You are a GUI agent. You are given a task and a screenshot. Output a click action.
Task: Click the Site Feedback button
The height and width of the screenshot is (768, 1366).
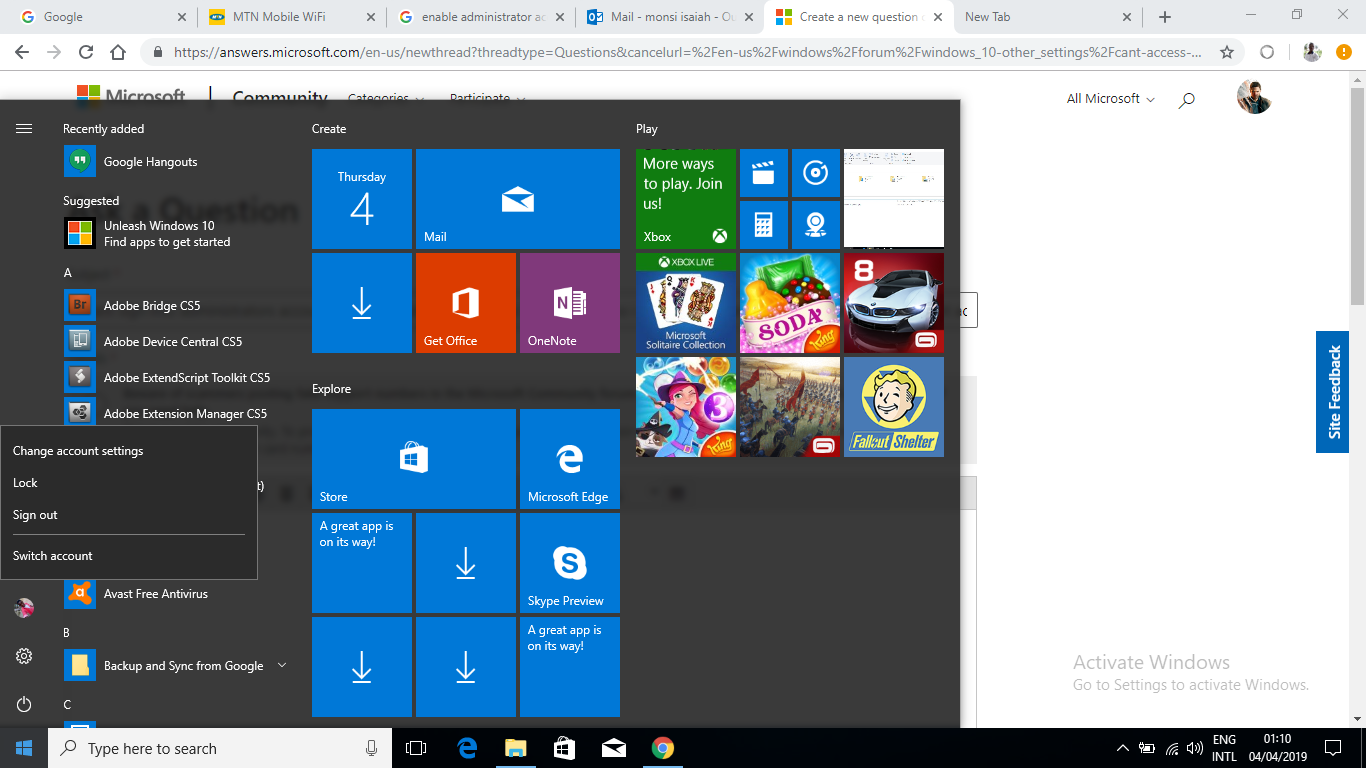1333,392
